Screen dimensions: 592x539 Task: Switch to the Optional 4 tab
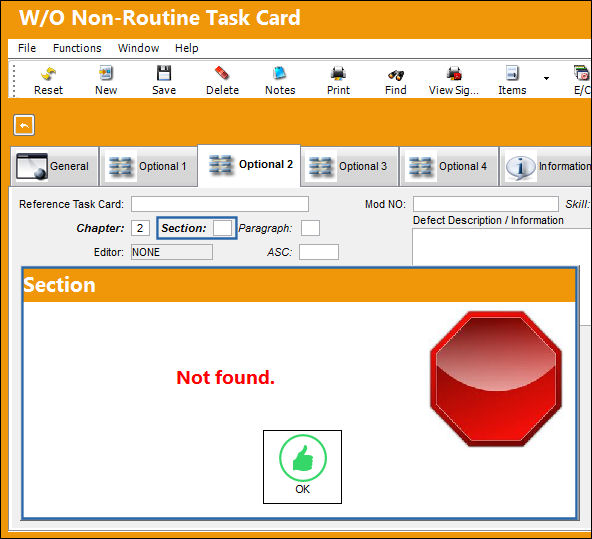(449, 166)
